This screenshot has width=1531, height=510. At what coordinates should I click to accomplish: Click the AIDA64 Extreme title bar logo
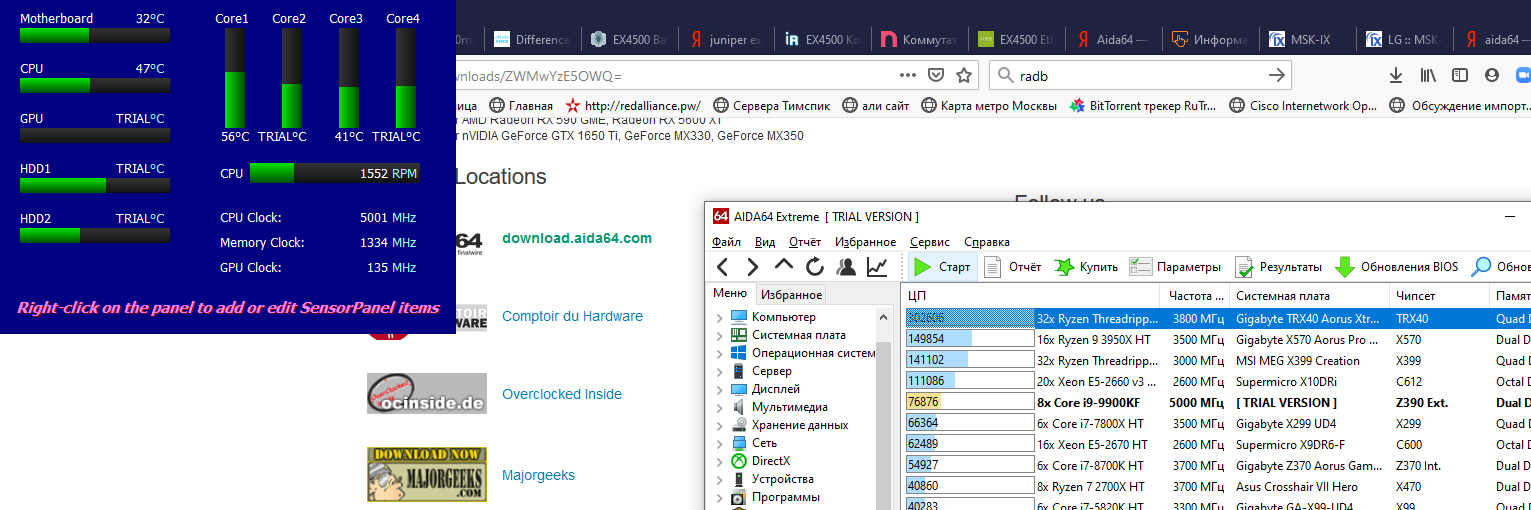(720, 216)
